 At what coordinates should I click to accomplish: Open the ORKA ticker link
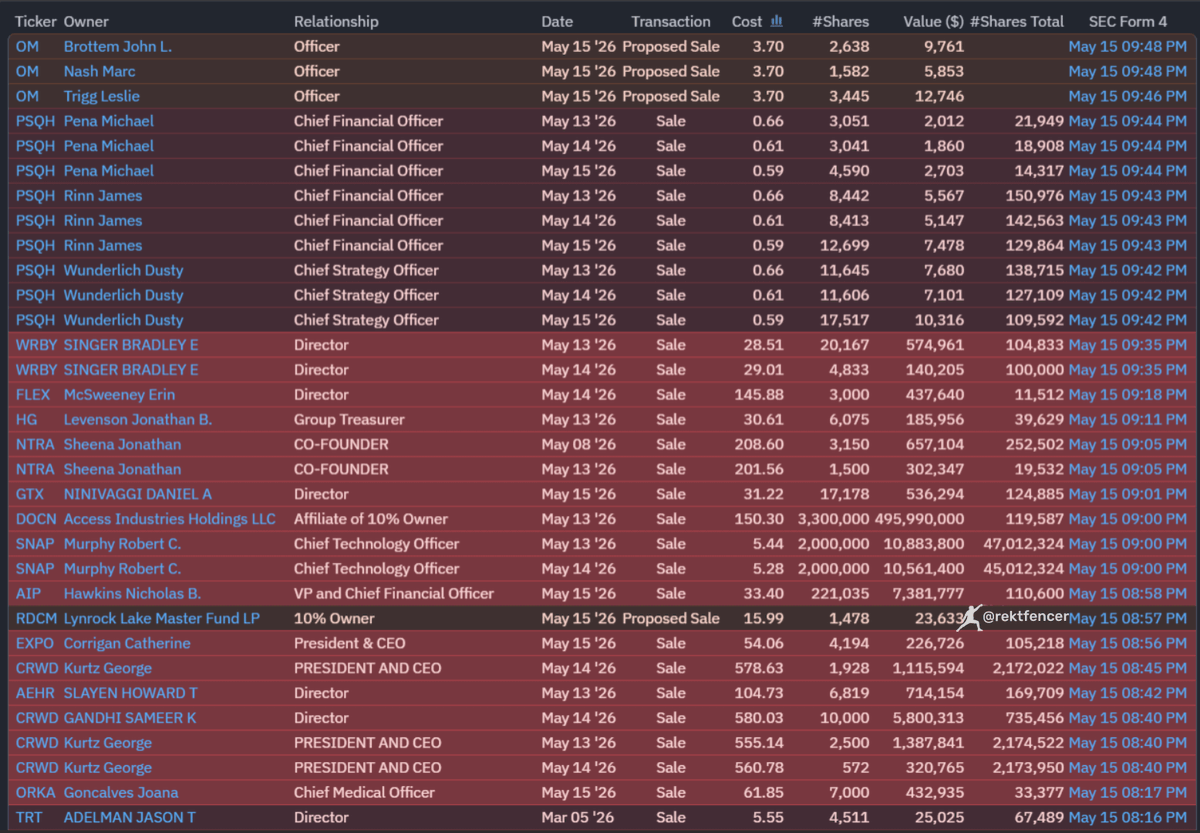(x=36, y=792)
